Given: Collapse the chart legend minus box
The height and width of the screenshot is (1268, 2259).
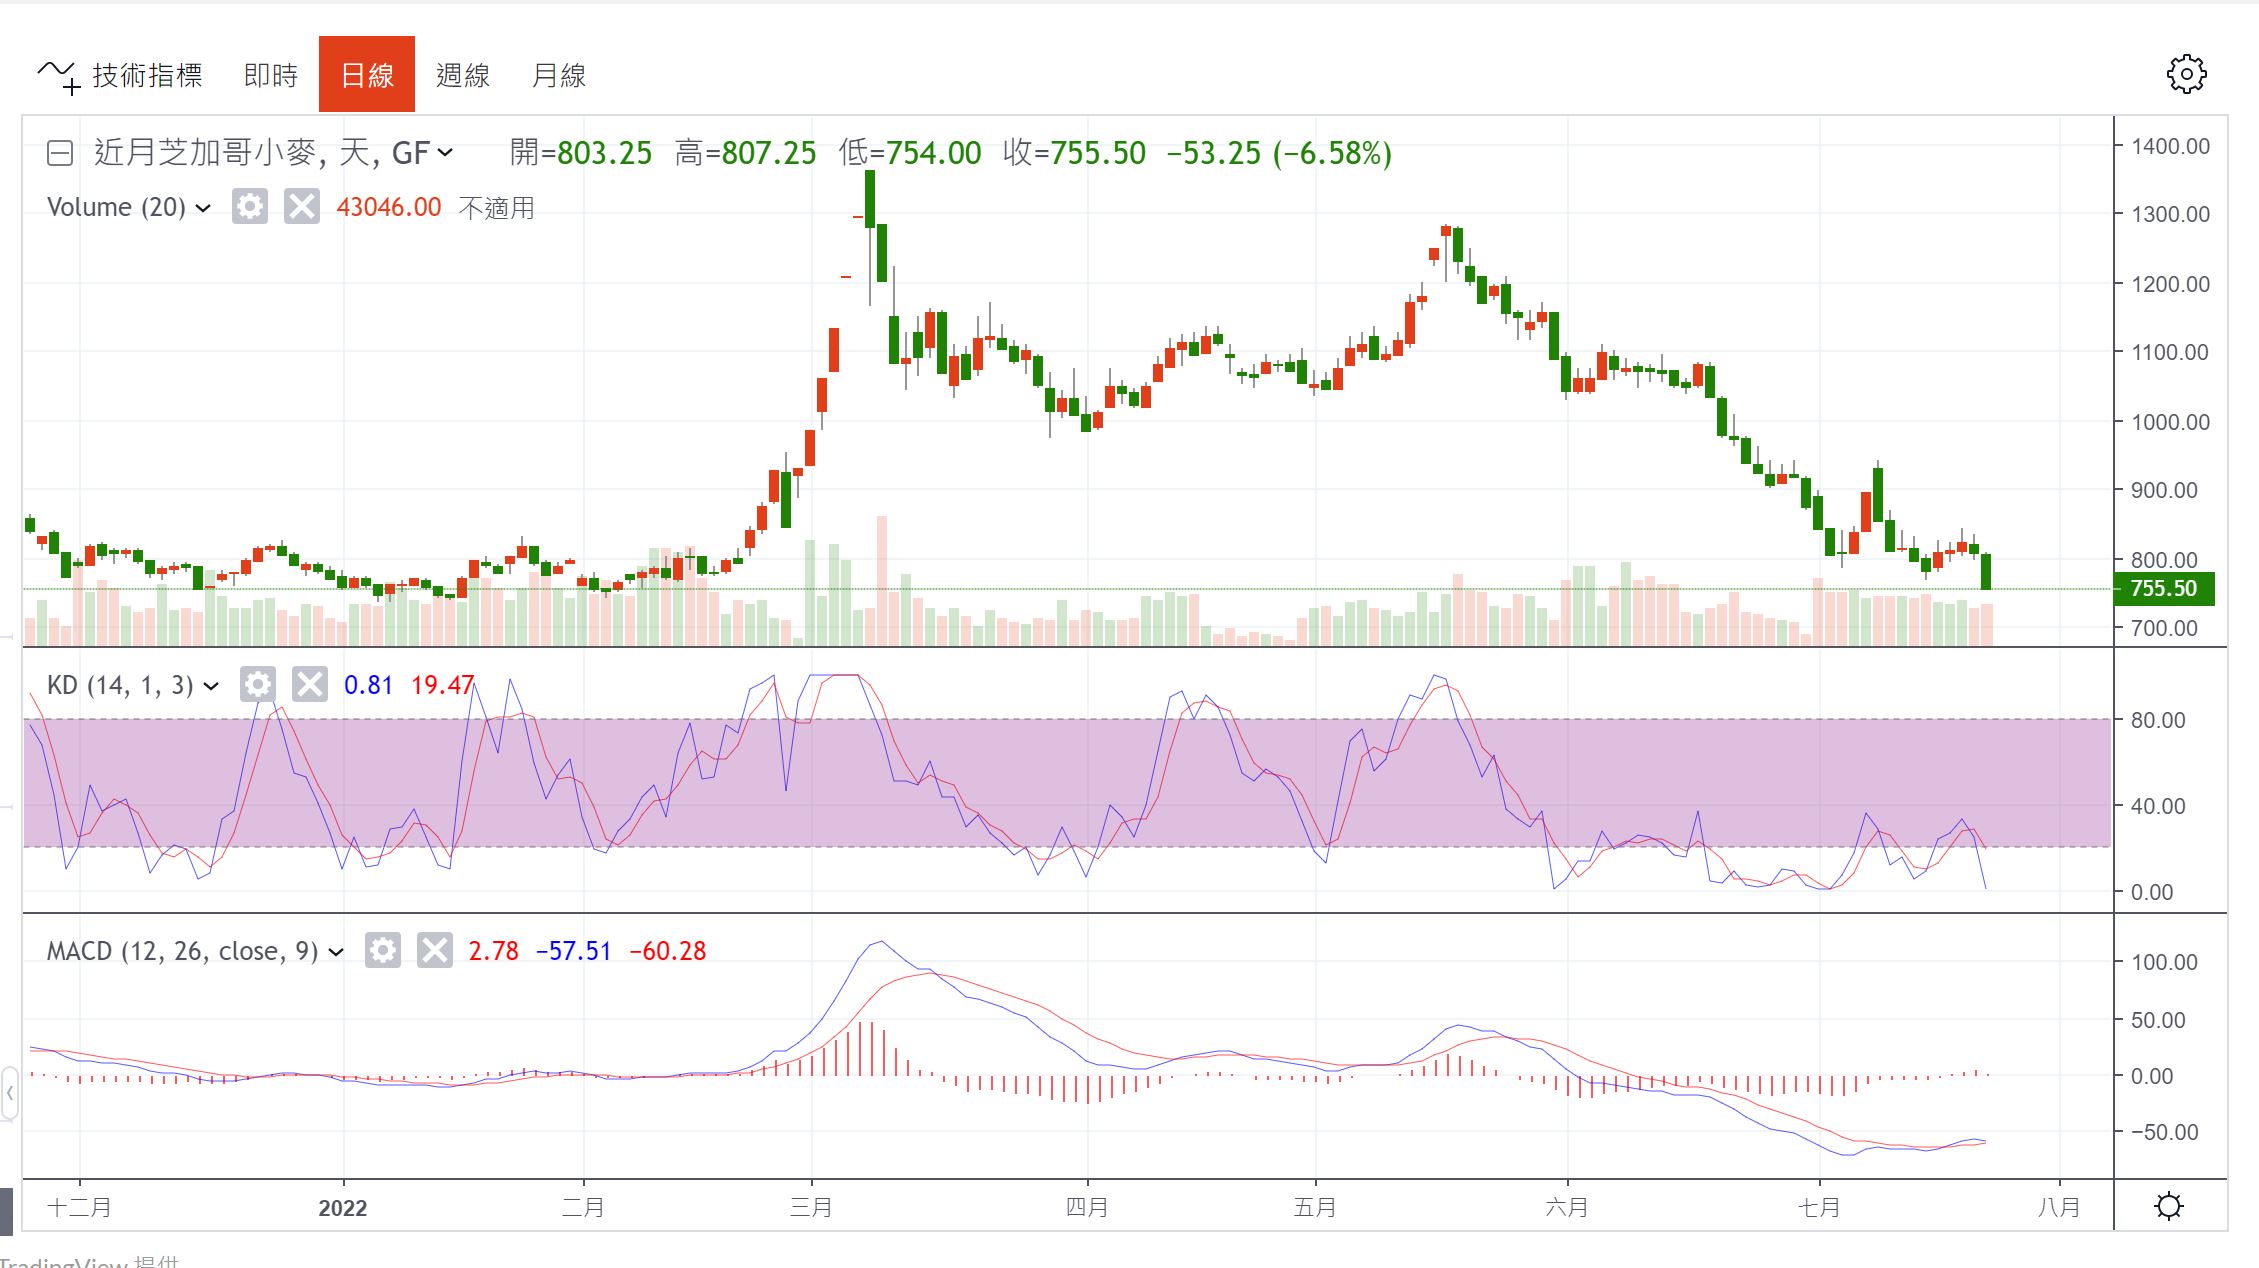Looking at the screenshot, I should point(60,153).
